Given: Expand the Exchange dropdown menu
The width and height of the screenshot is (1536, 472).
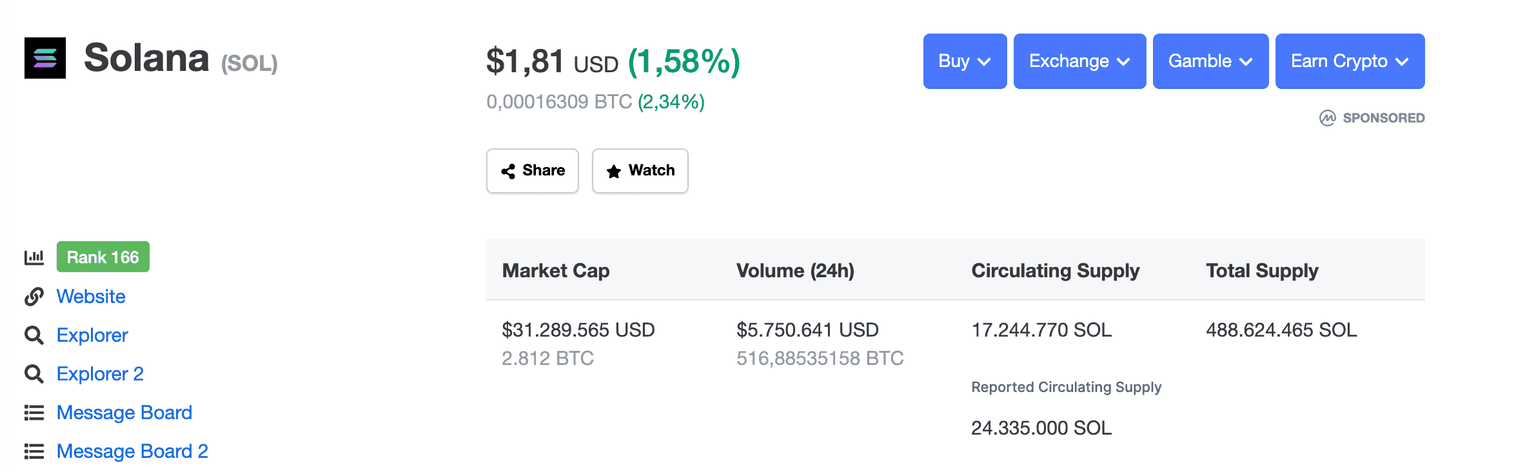Looking at the screenshot, I should [x=1079, y=61].
